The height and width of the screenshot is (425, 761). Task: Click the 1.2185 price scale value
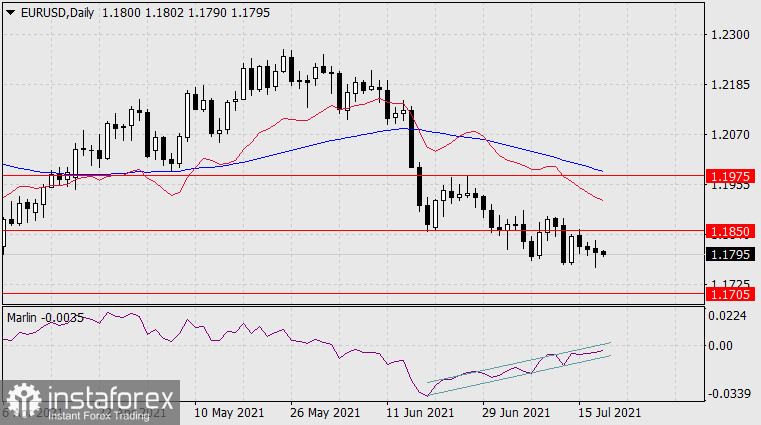(728, 85)
